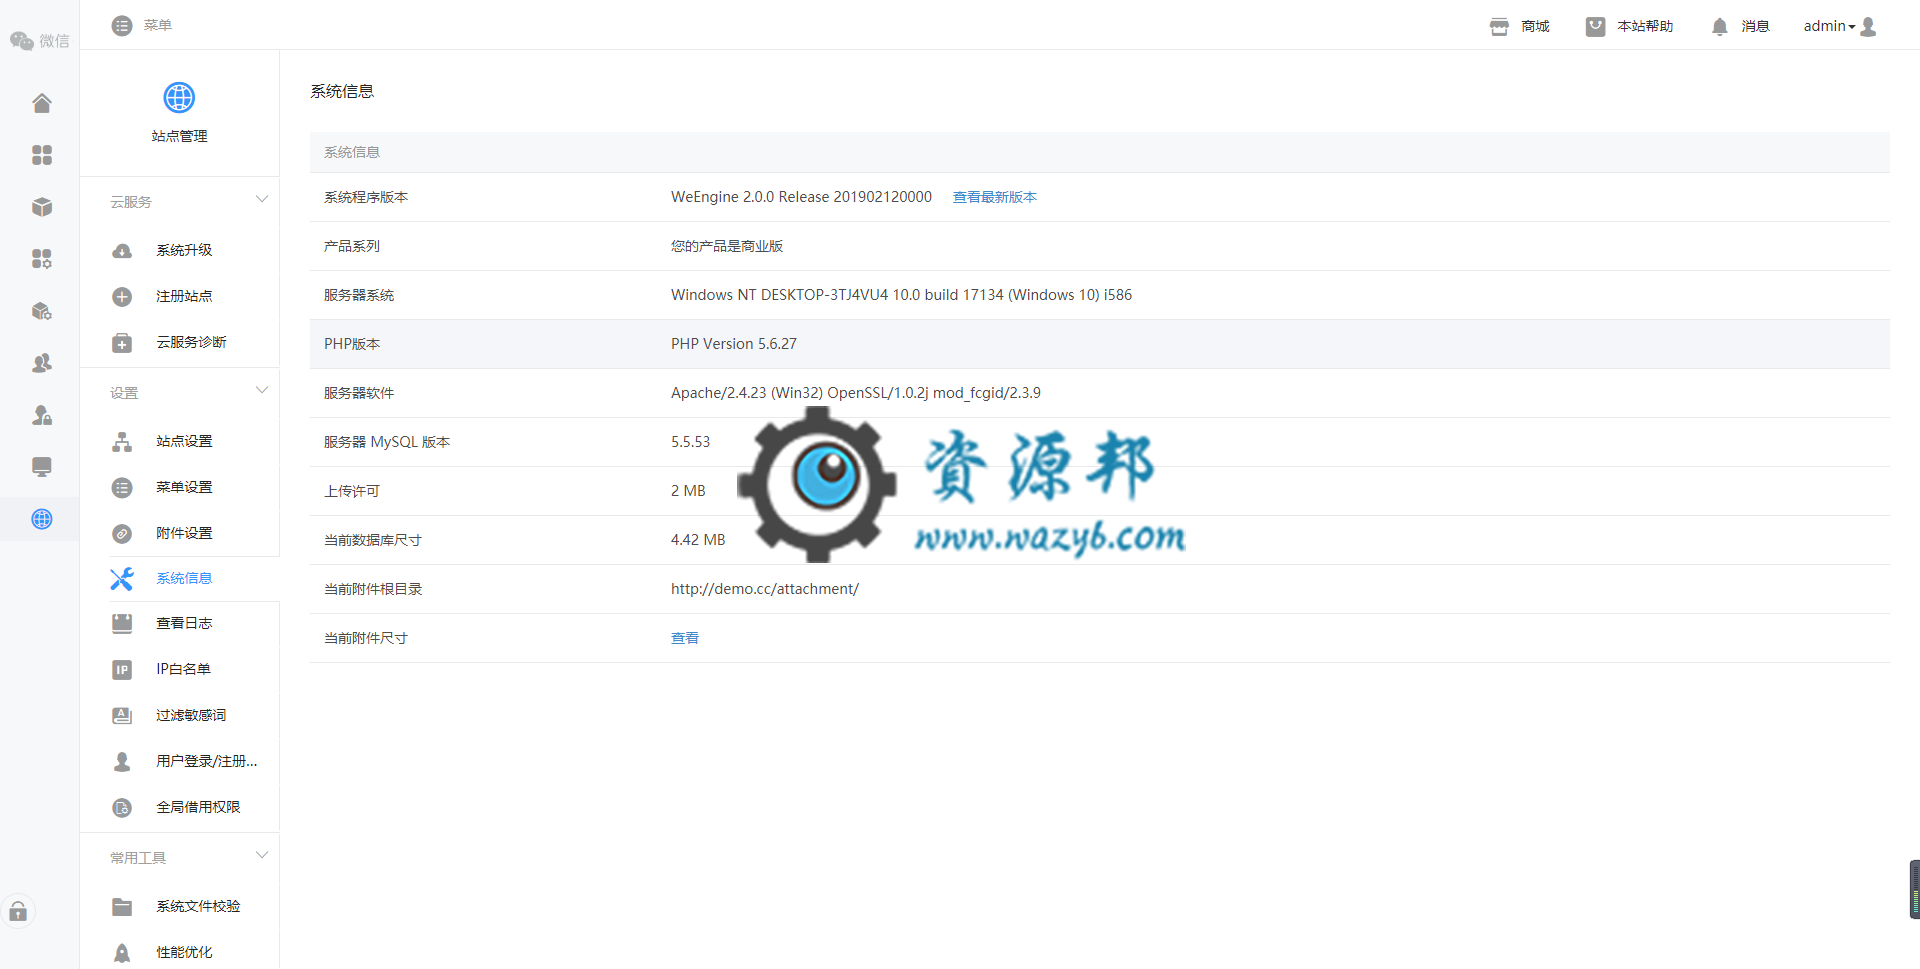Click the WeEngine 2.0.0 Release version text
Viewport: 1920px width, 969px height.
801,197
